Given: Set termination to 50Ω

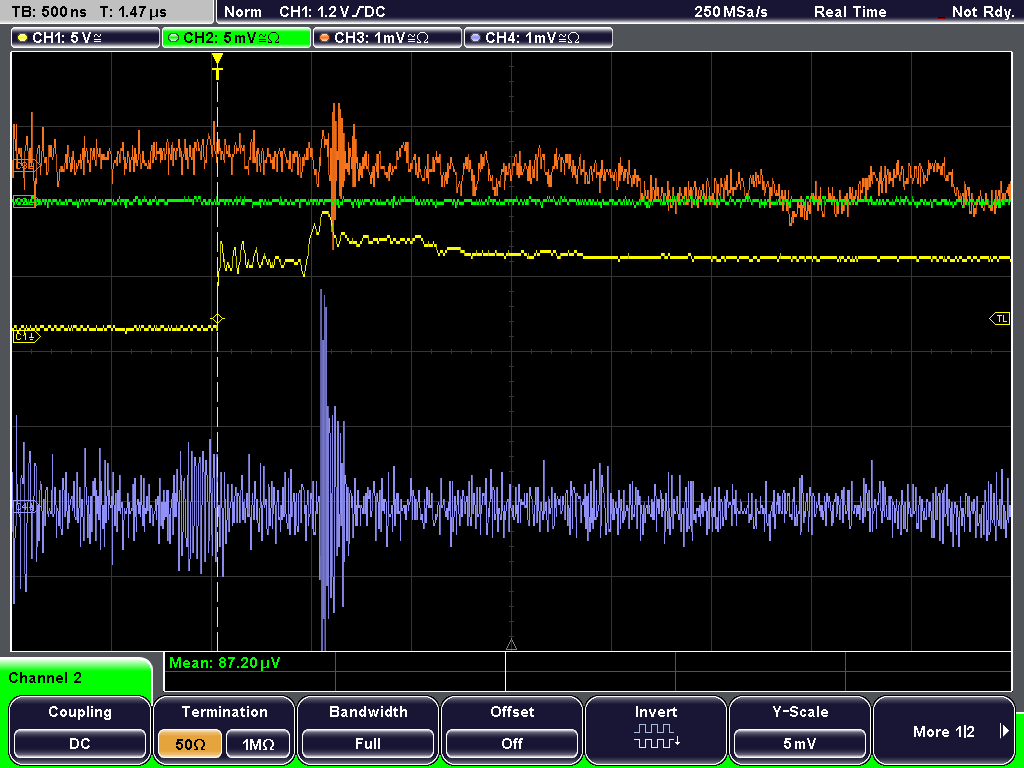Looking at the screenshot, I should [190, 744].
